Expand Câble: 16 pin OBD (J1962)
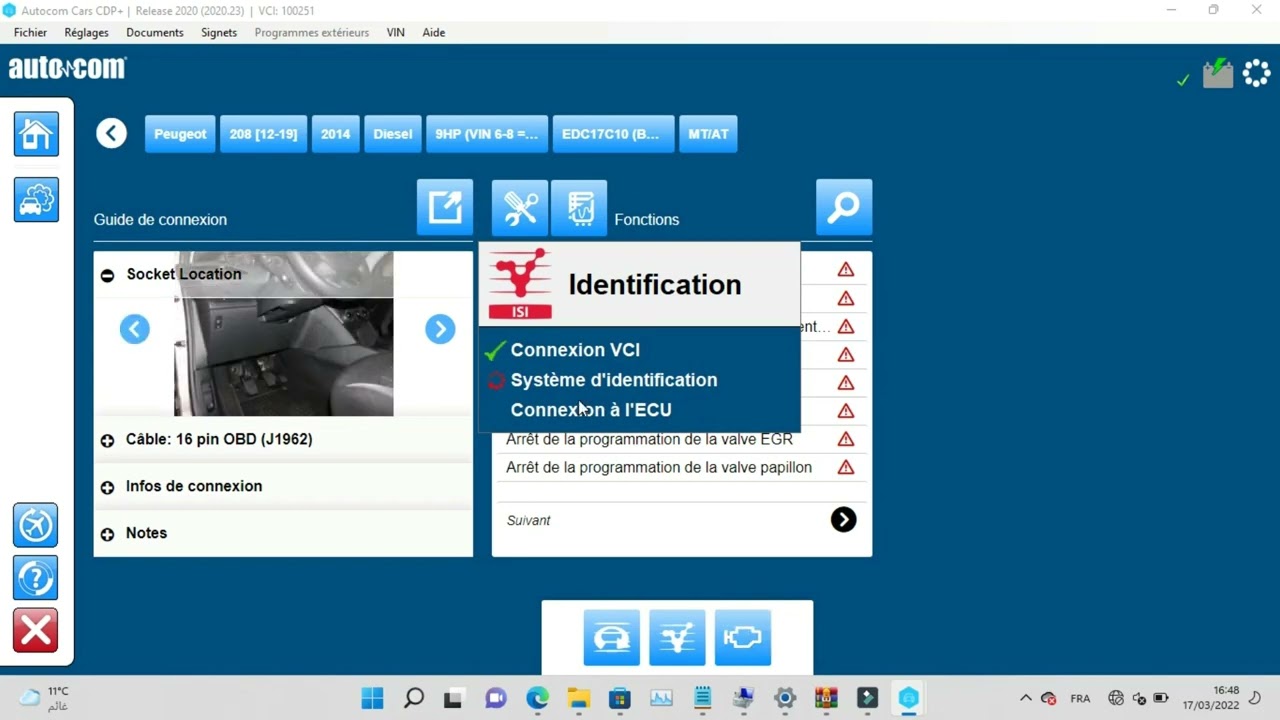Screen dimensions: 1280x720 (x=107, y=440)
